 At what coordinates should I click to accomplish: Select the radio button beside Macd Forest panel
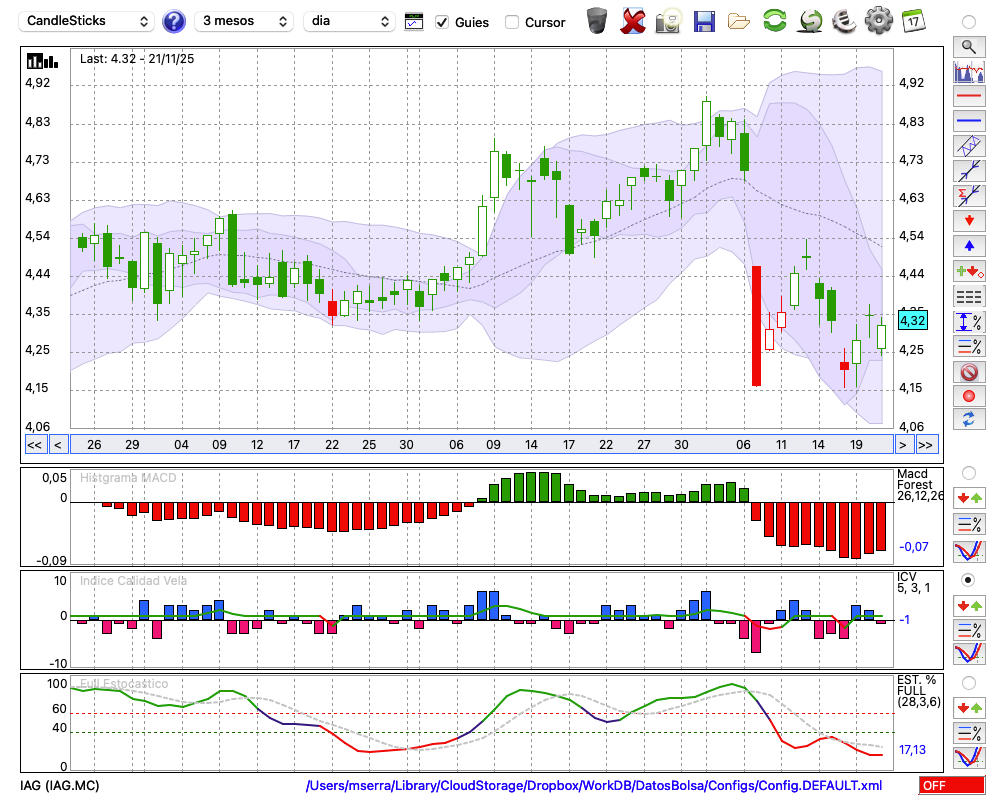(x=968, y=472)
